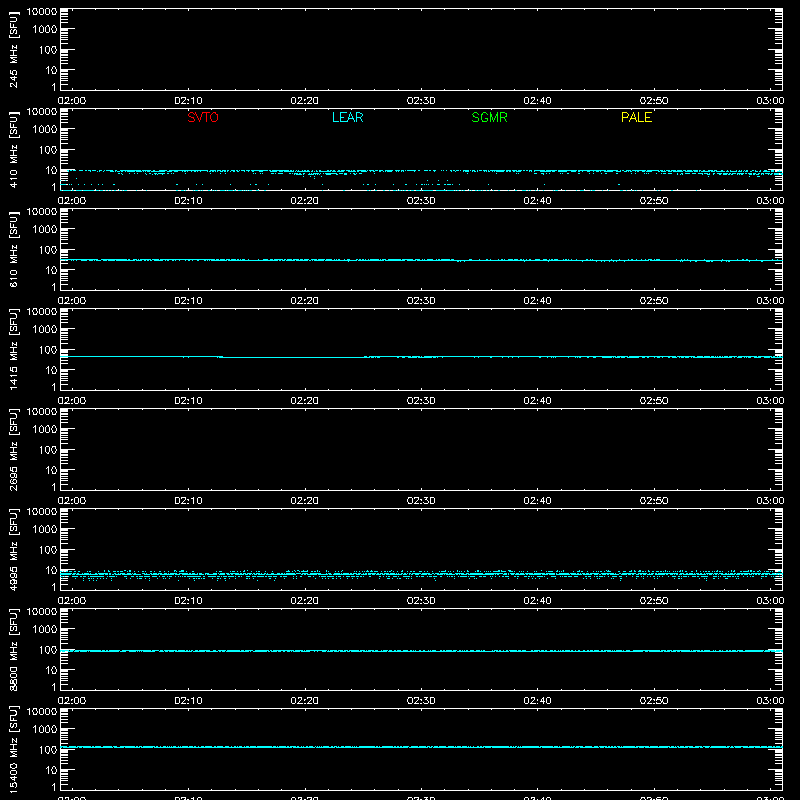The image size is (800, 800).
Task: Select the 2695 MHz [SFU] axis title
Action: 13,449
